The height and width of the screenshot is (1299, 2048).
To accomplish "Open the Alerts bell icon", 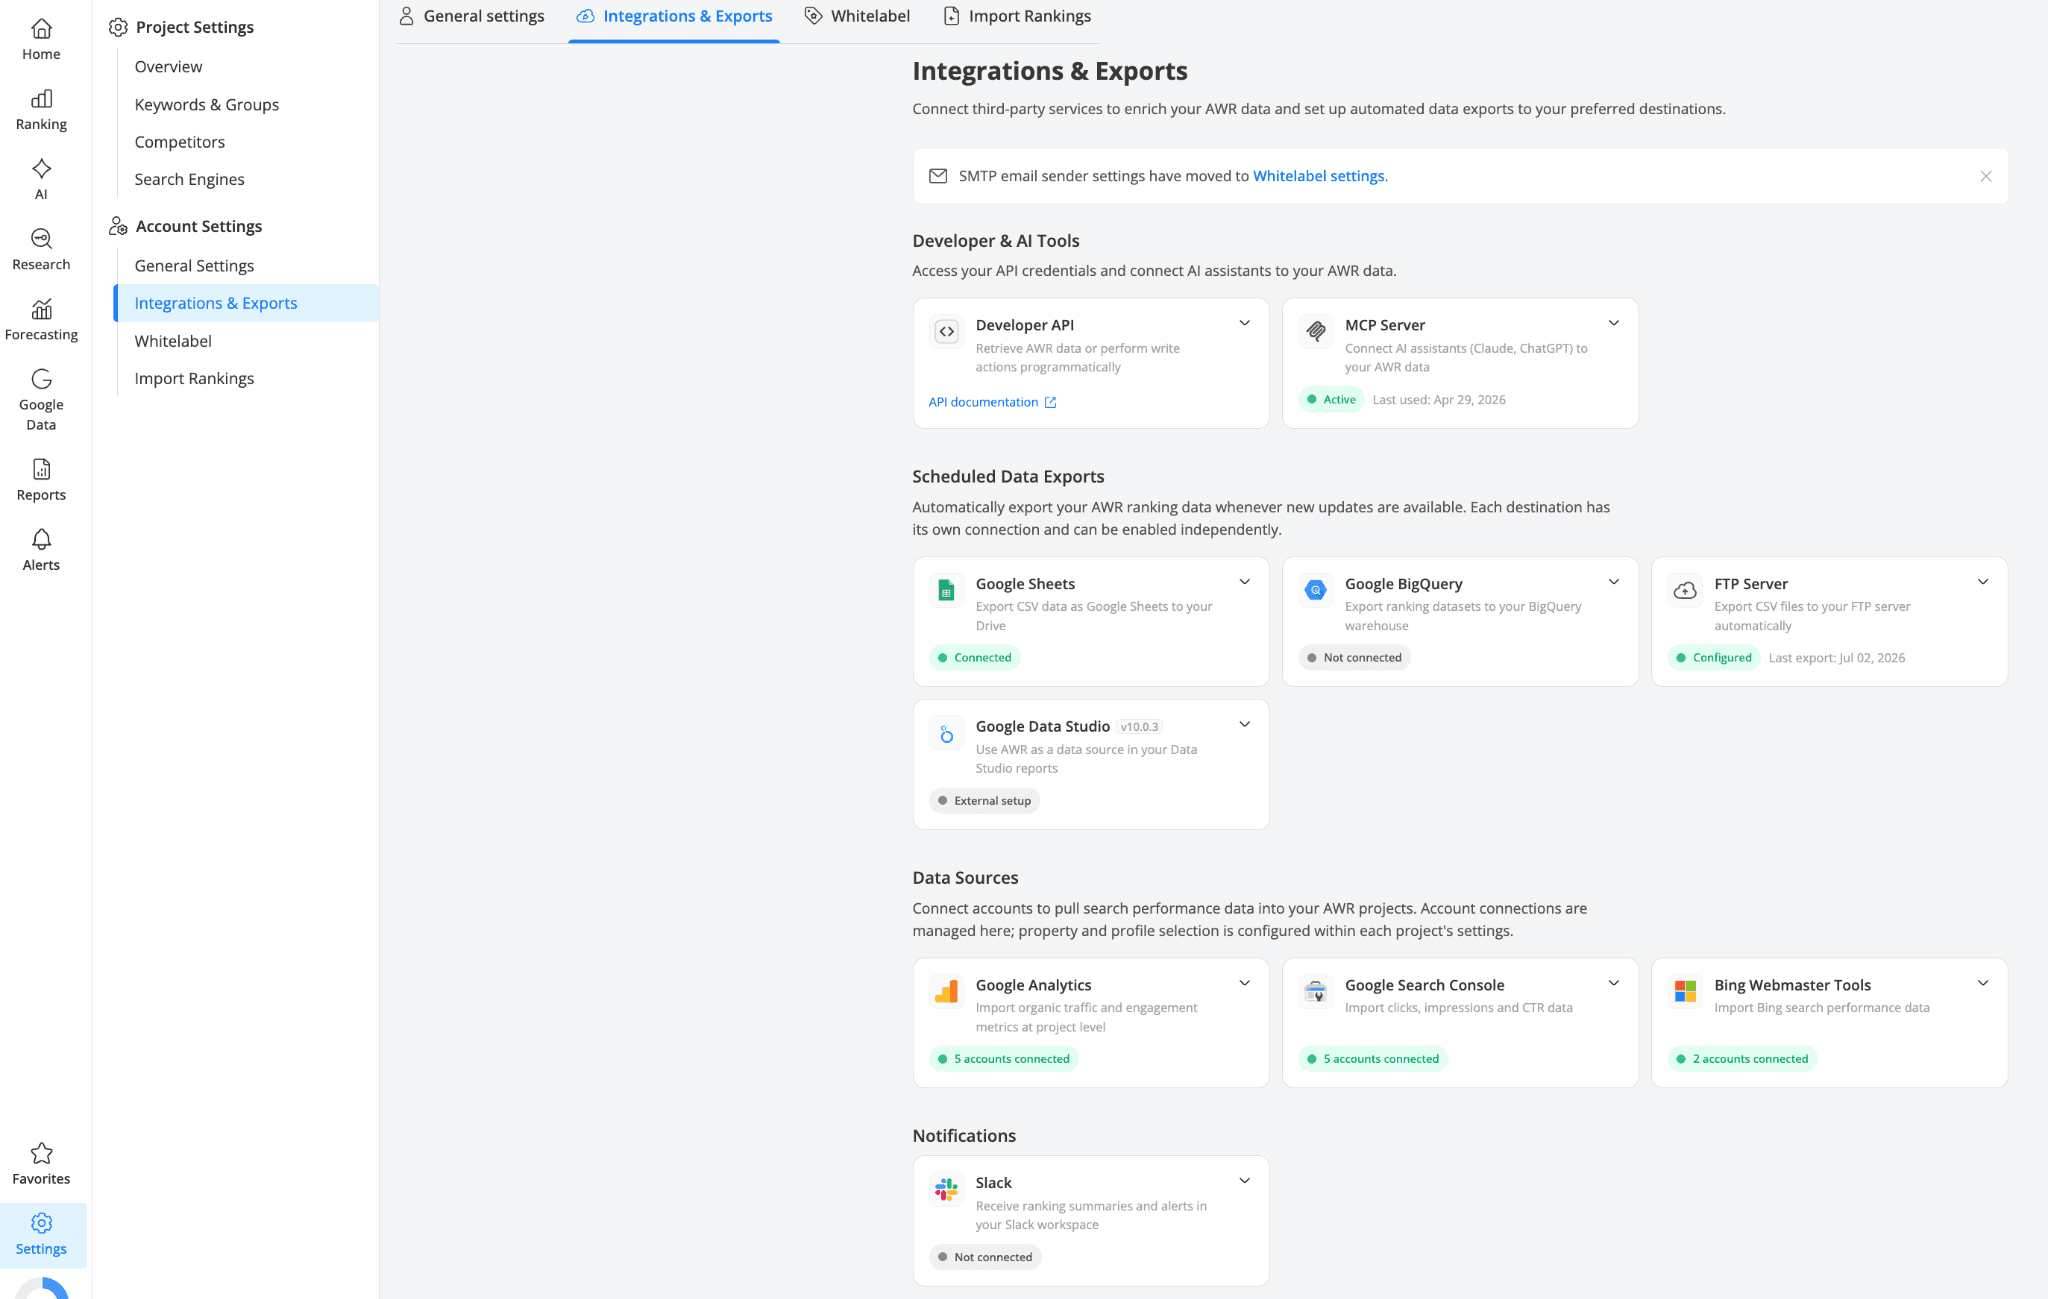I will pyautogui.click(x=41, y=539).
